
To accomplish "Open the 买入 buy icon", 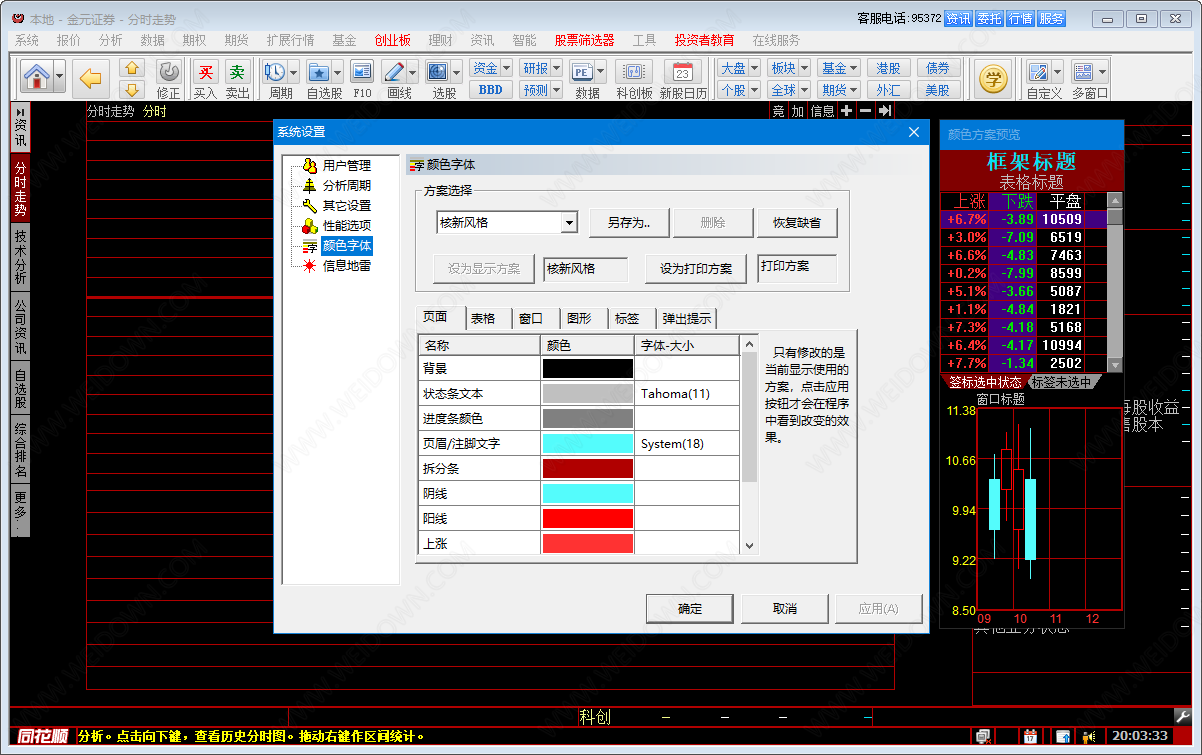I will pyautogui.click(x=205, y=72).
